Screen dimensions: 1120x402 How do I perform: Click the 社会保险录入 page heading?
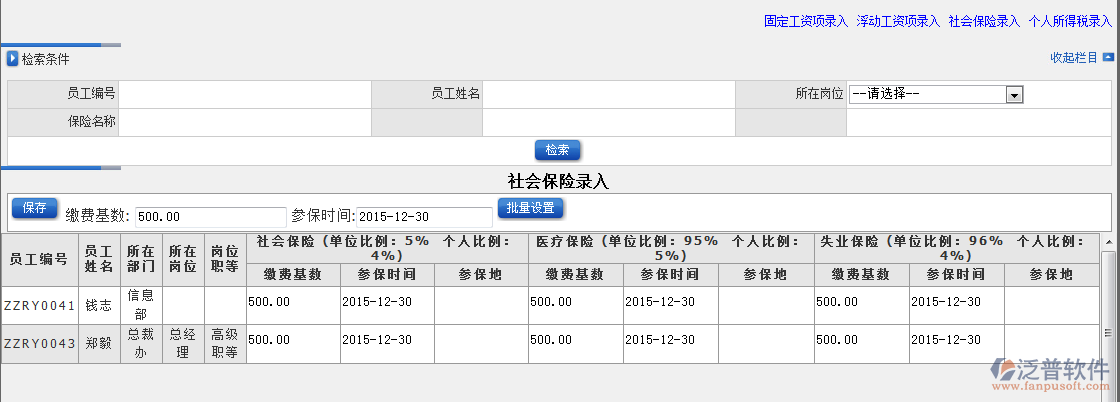pos(558,182)
